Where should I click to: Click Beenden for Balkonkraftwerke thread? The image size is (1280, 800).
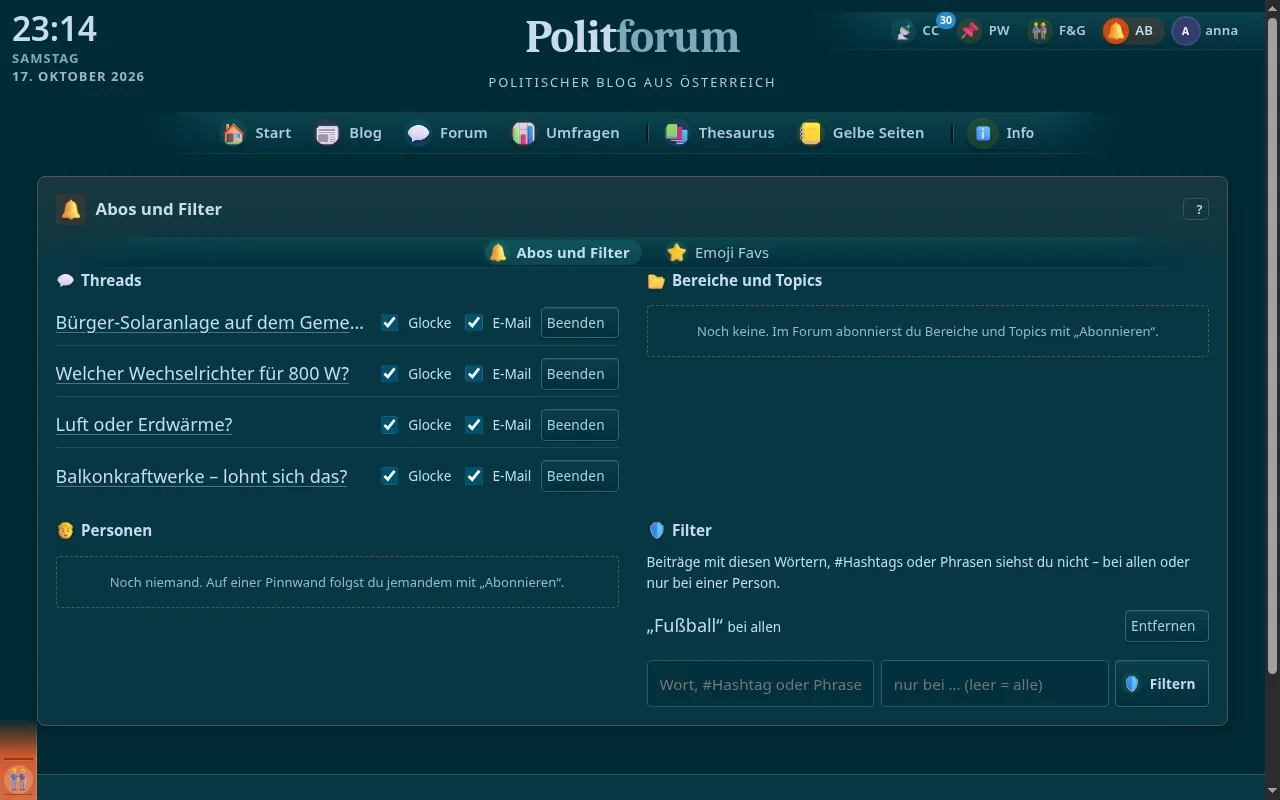580,476
